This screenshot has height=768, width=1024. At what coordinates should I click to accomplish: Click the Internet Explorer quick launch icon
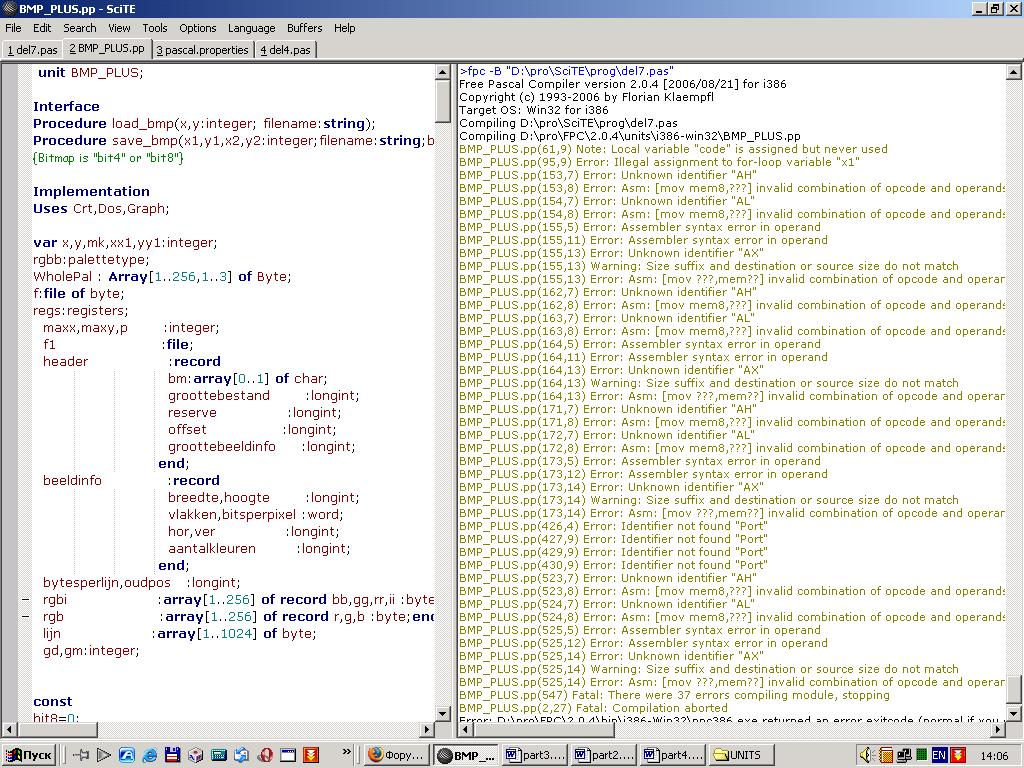pos(150,755)
